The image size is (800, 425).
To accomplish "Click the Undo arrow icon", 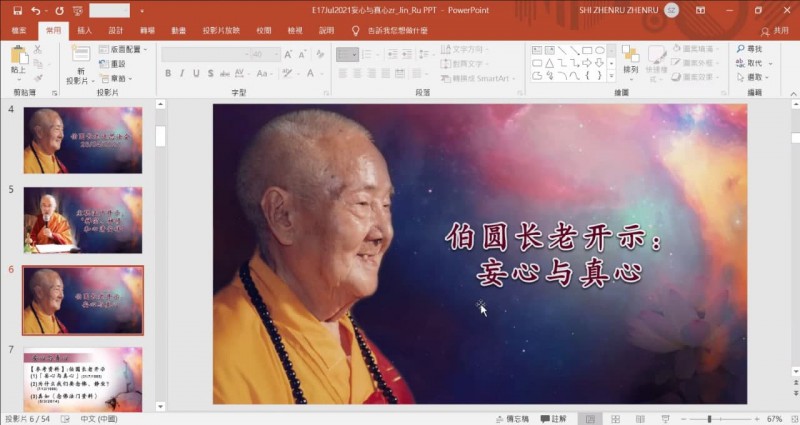I will (x=34, y=10).
